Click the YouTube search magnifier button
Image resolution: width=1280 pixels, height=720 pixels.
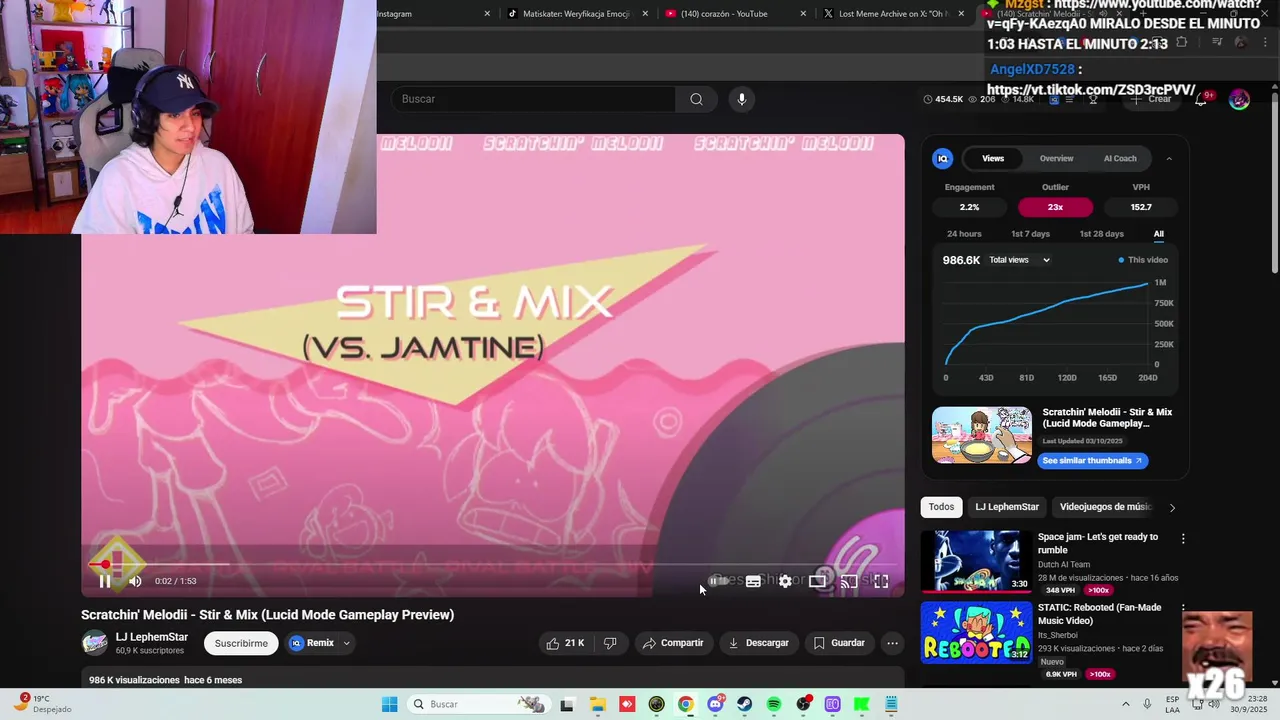[x=696, y=99]
